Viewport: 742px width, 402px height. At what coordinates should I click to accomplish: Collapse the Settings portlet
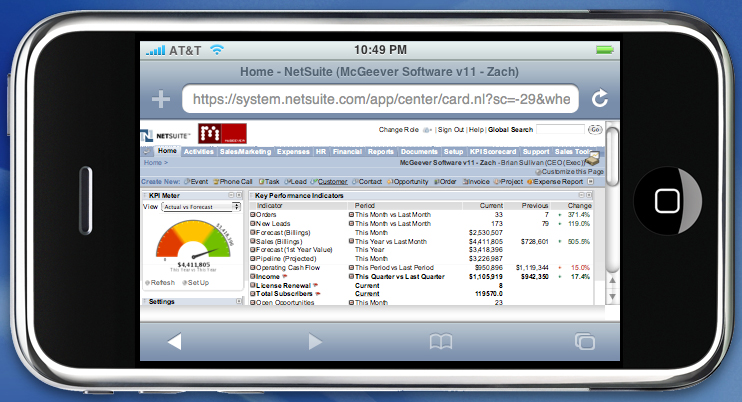coord(238,301)
